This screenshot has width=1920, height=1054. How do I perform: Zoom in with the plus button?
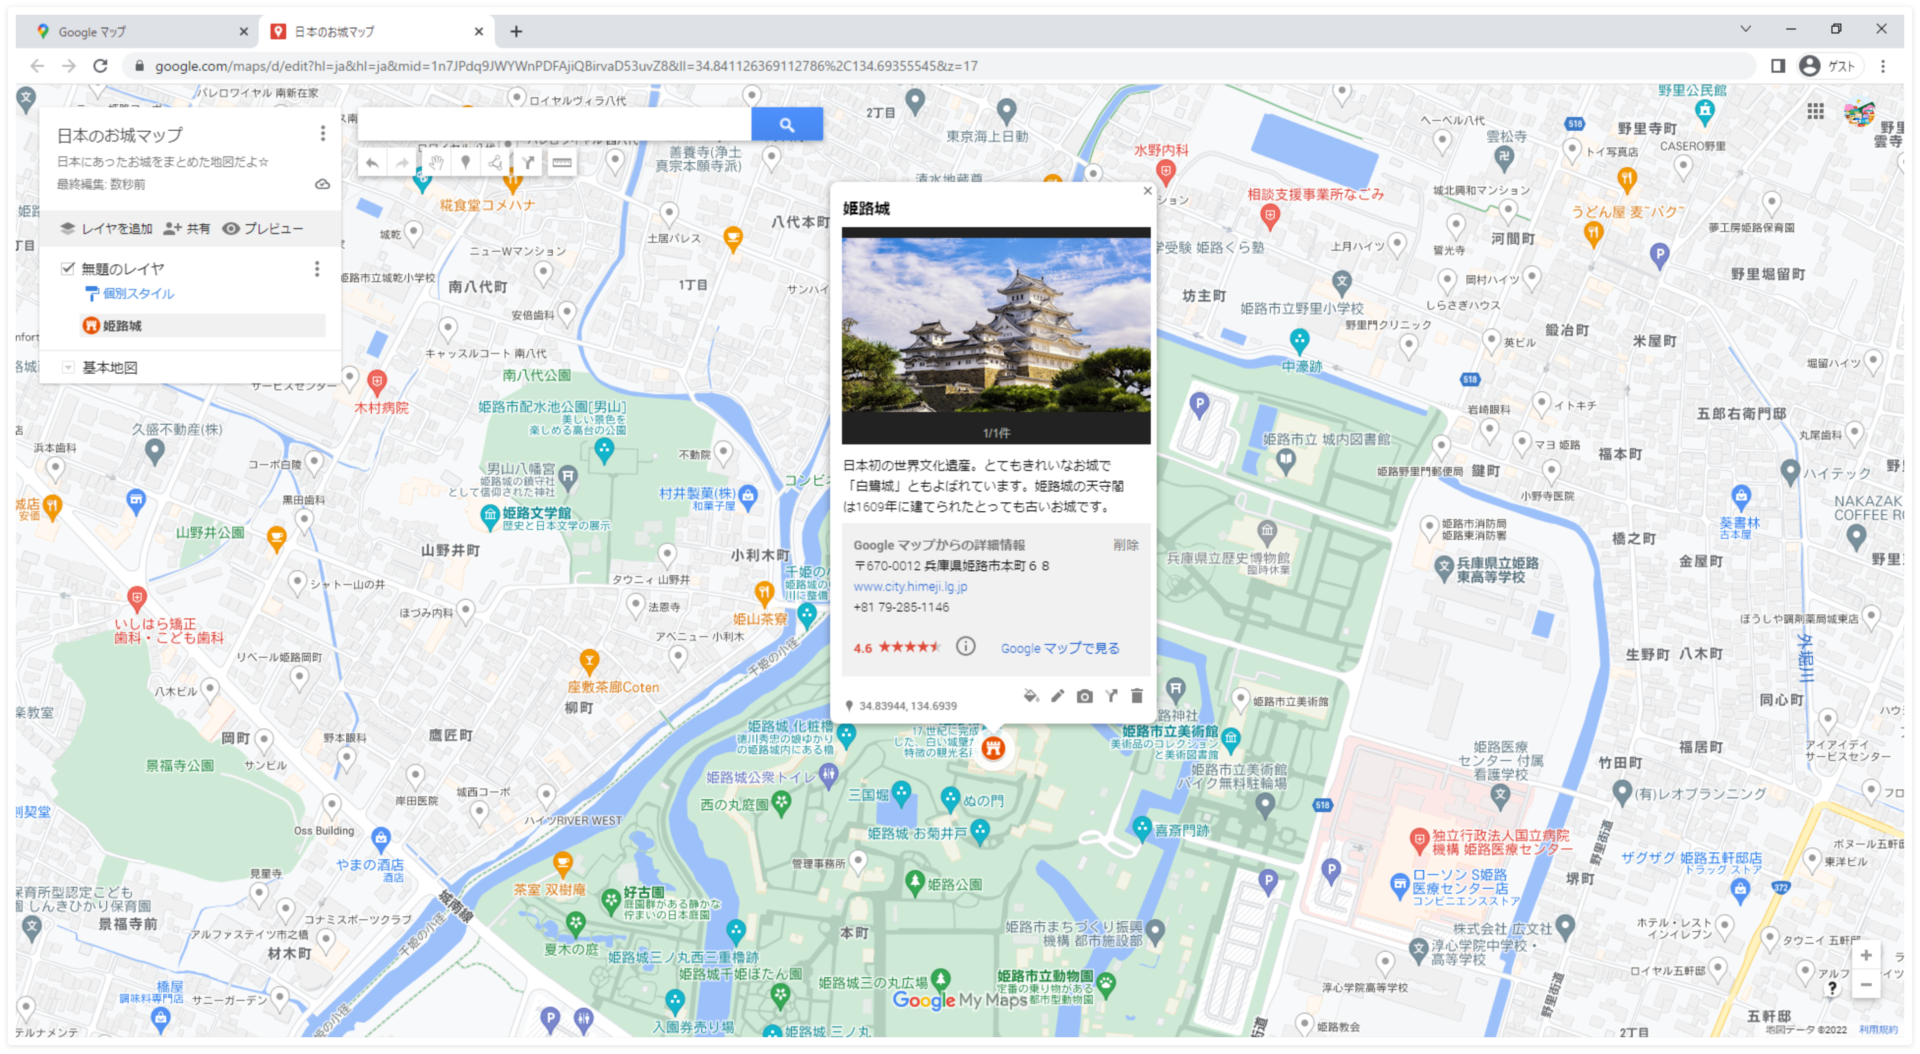click(x=1866, y=955)
